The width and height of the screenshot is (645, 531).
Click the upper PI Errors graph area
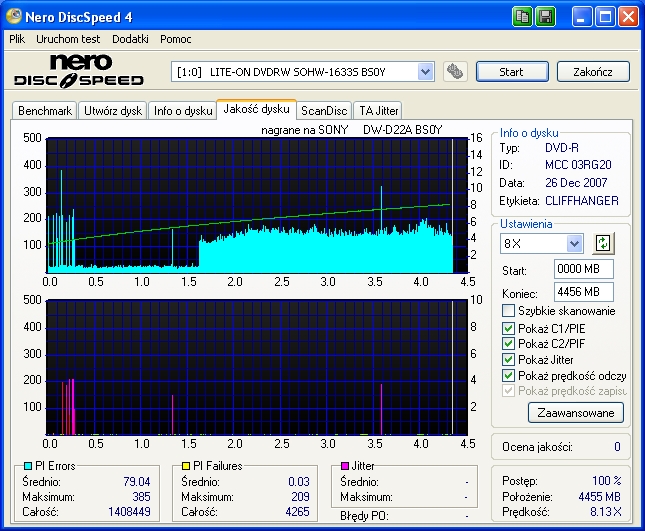click(x=257, y=205)
